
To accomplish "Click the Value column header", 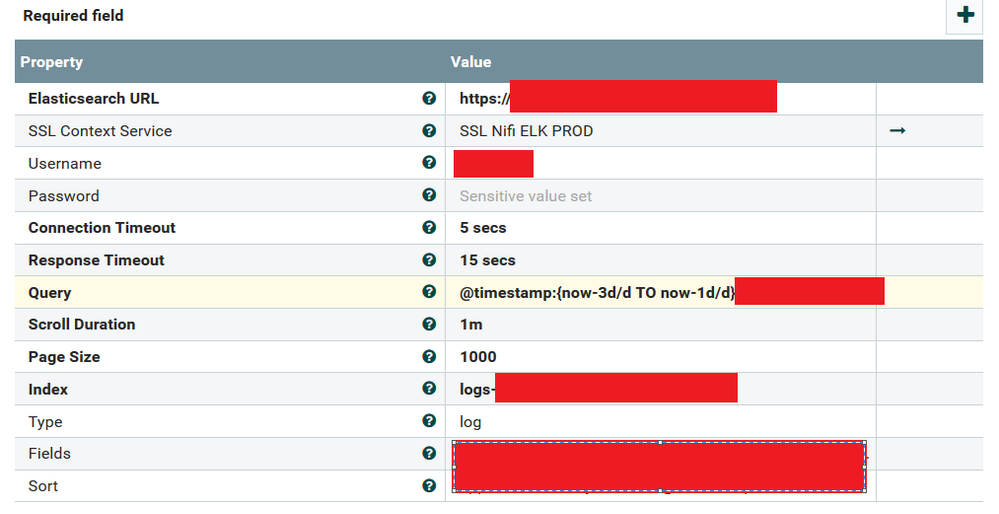I will click(471, 62).
